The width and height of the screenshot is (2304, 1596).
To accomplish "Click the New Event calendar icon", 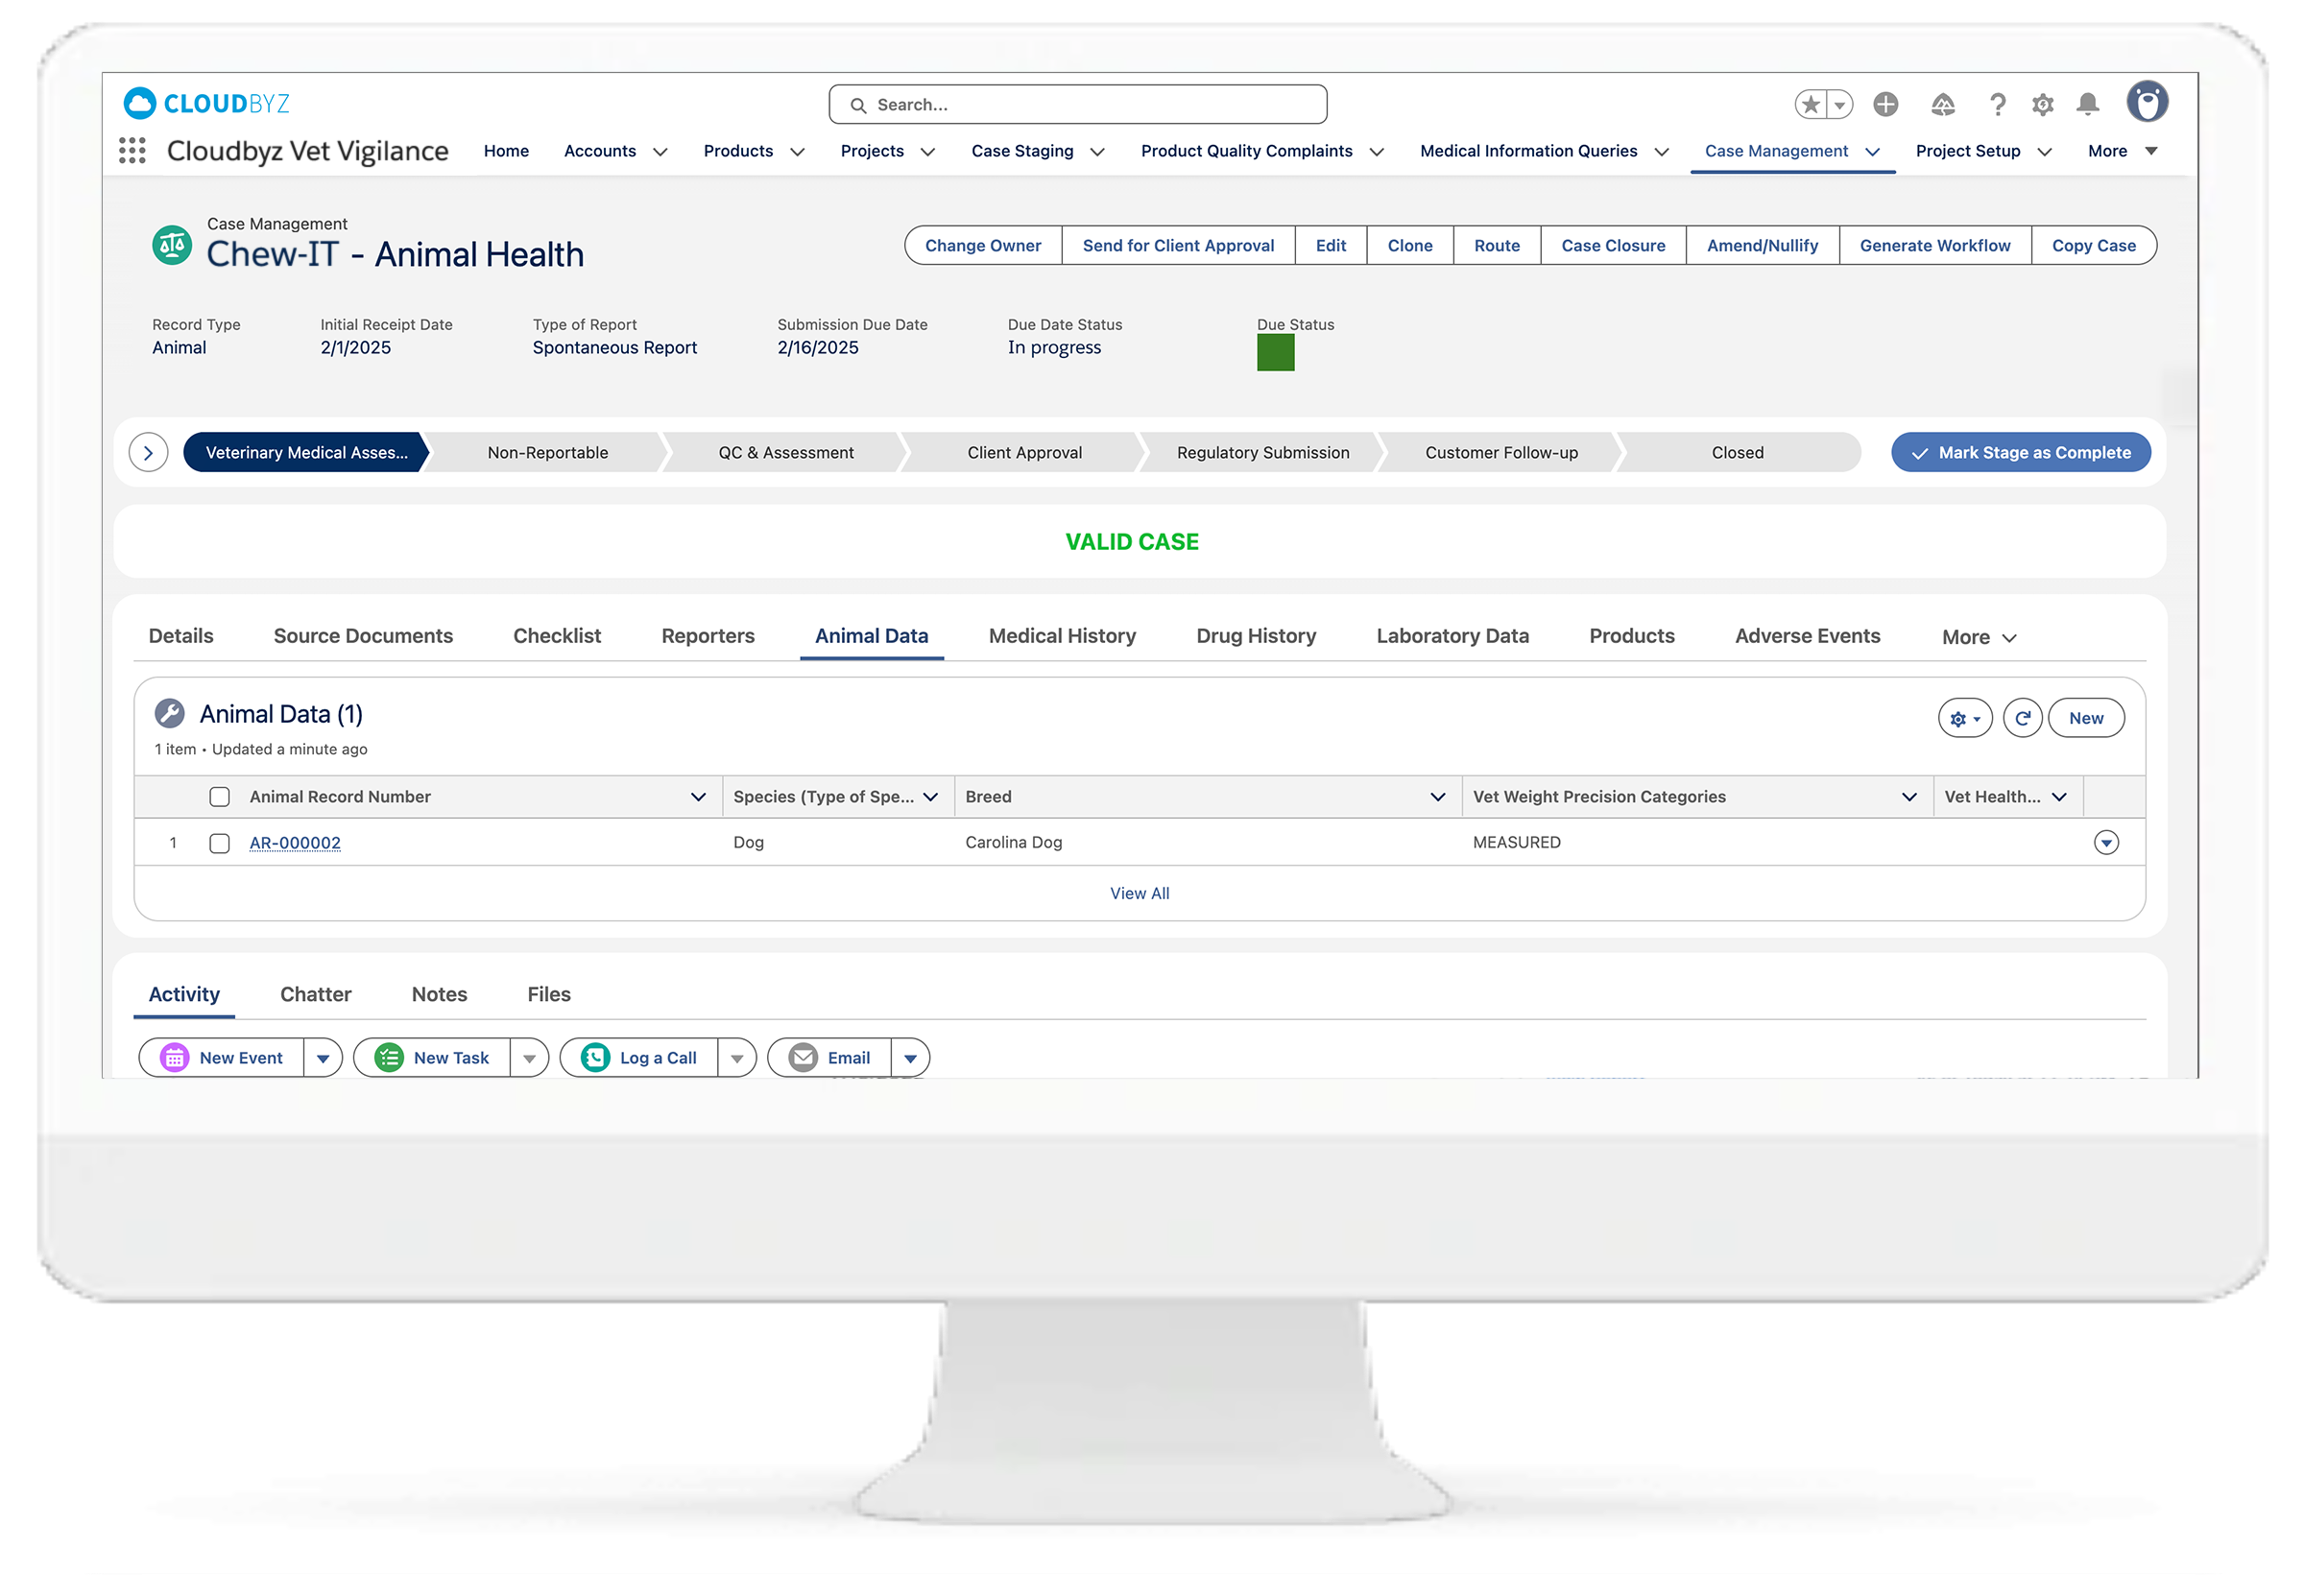I will 174,1058.
